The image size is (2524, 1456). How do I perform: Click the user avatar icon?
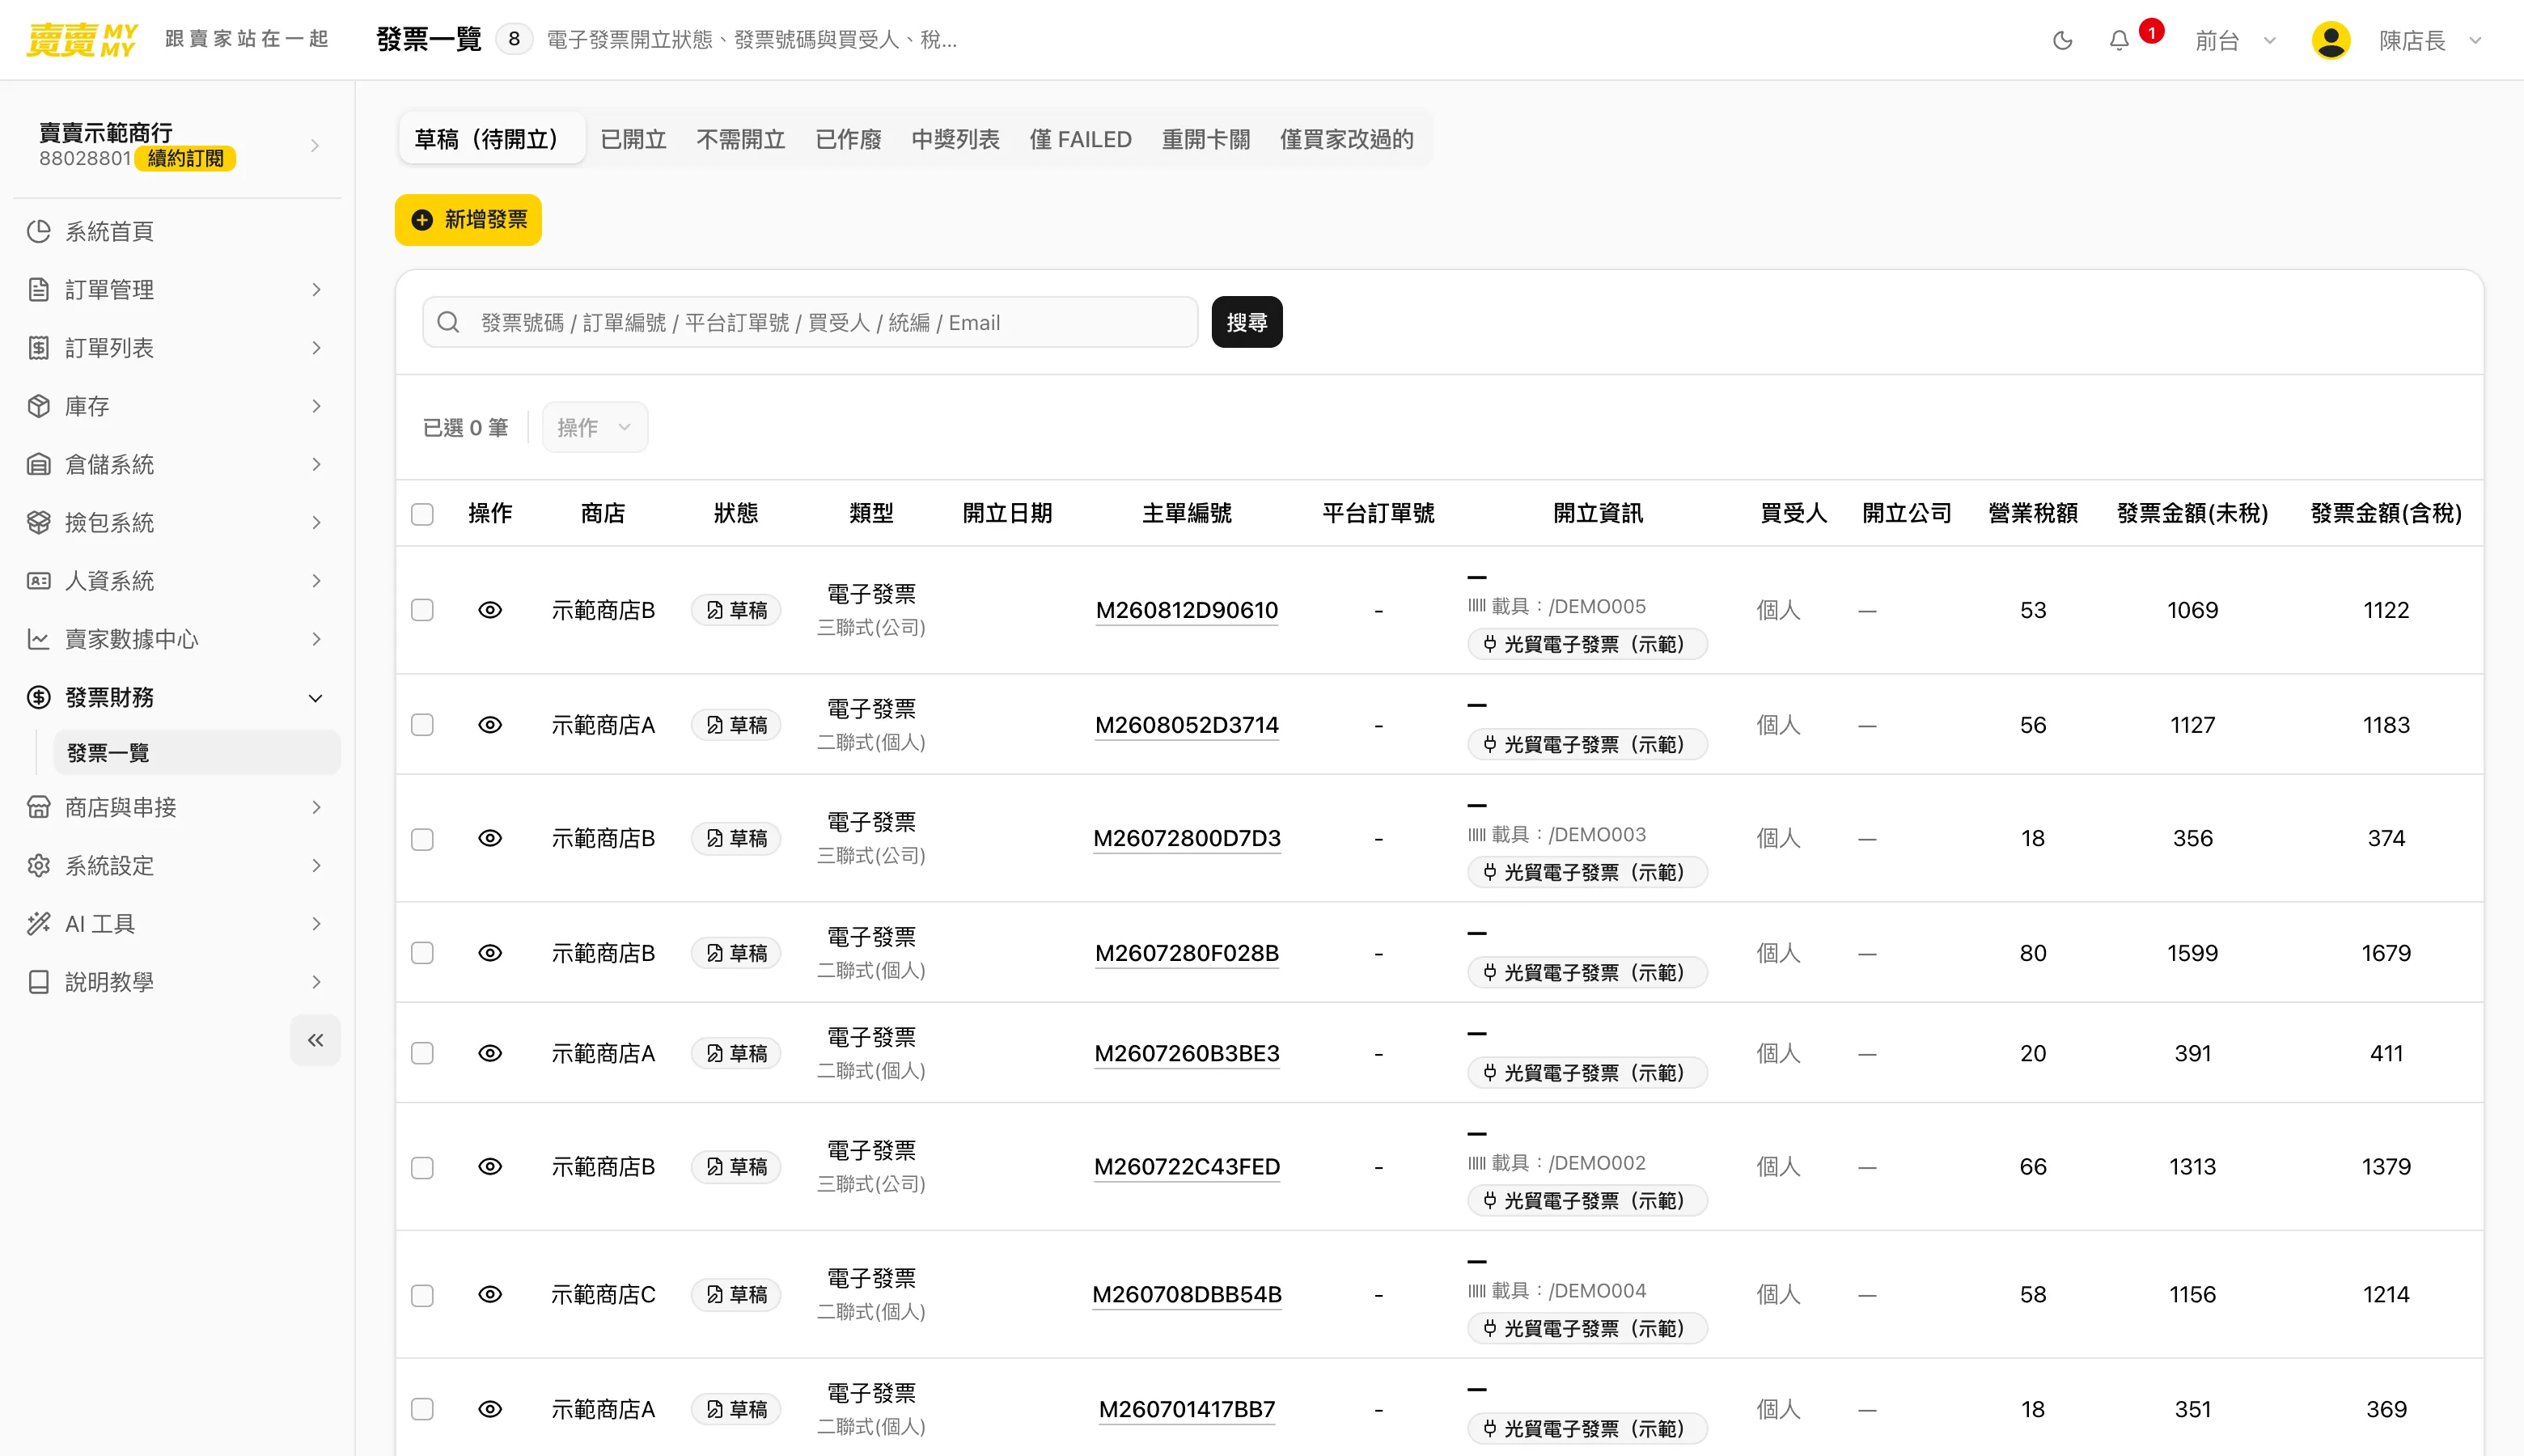coord(2331,40)
